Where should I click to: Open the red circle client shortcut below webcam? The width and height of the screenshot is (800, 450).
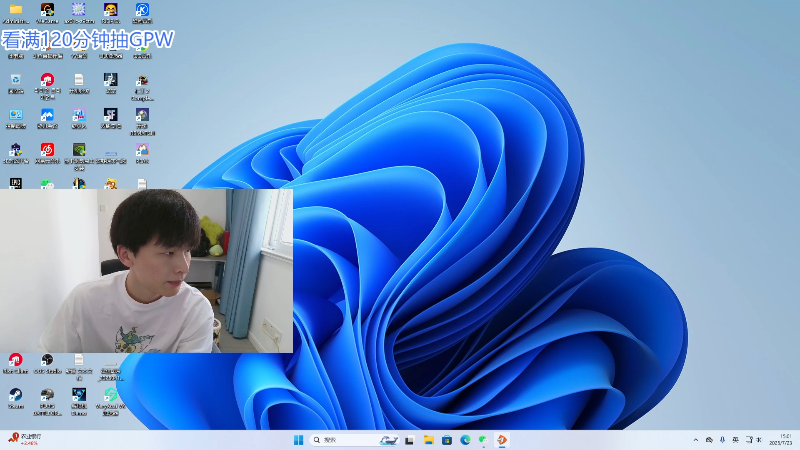tap(16, 360)
